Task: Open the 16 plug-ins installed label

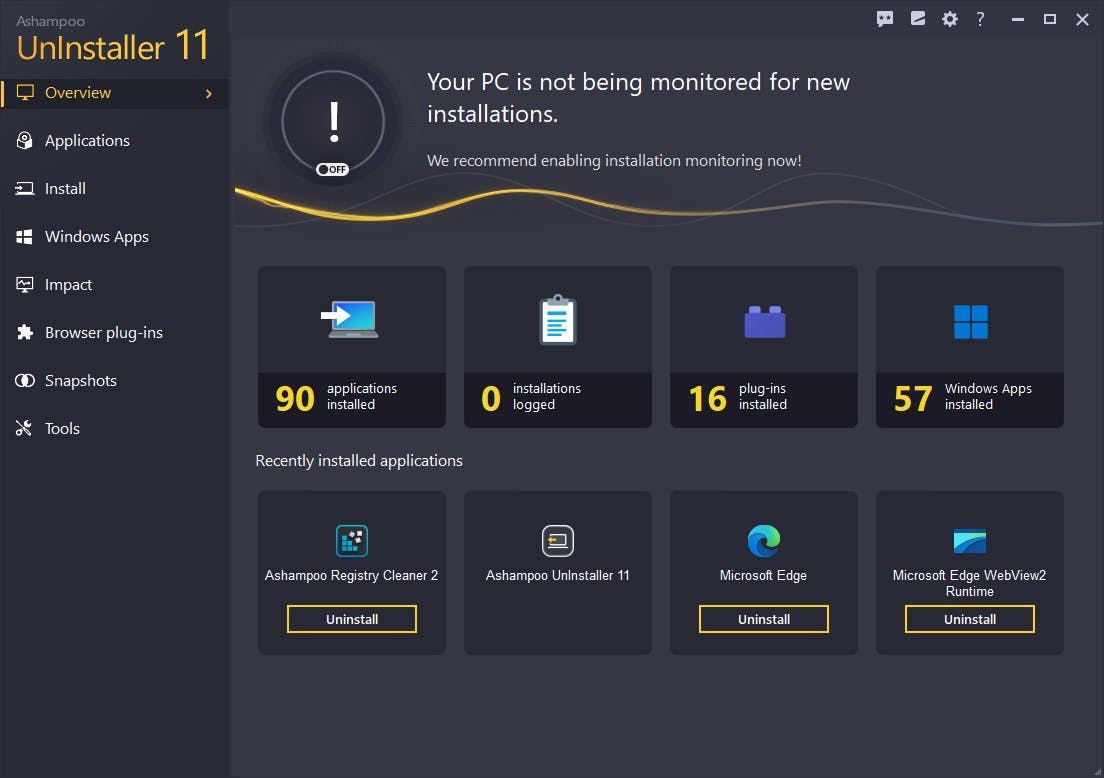Action: click(x=764, y=399)
